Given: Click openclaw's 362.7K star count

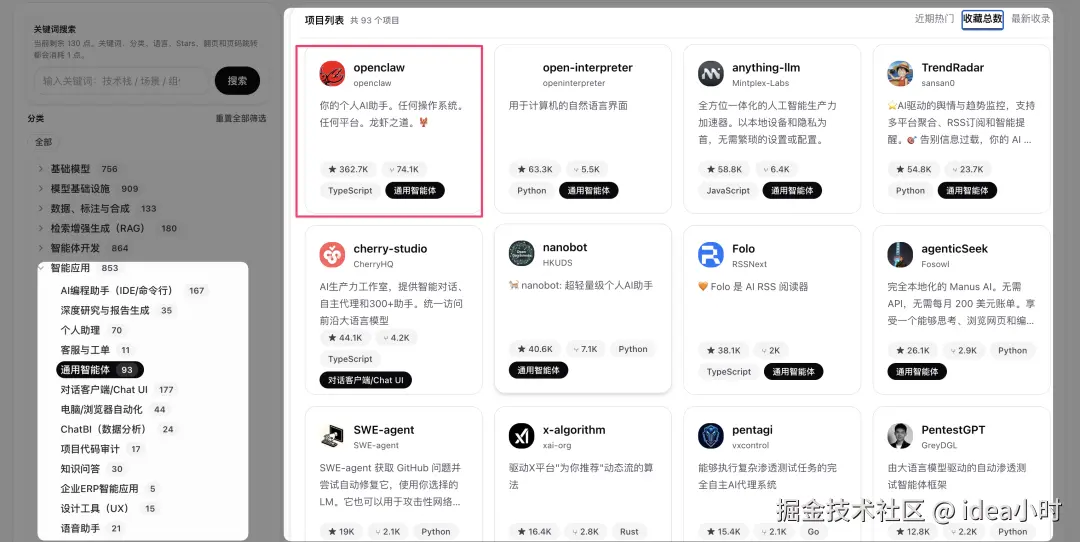Looking at the screenshot, I should click(x=348, y=169).
